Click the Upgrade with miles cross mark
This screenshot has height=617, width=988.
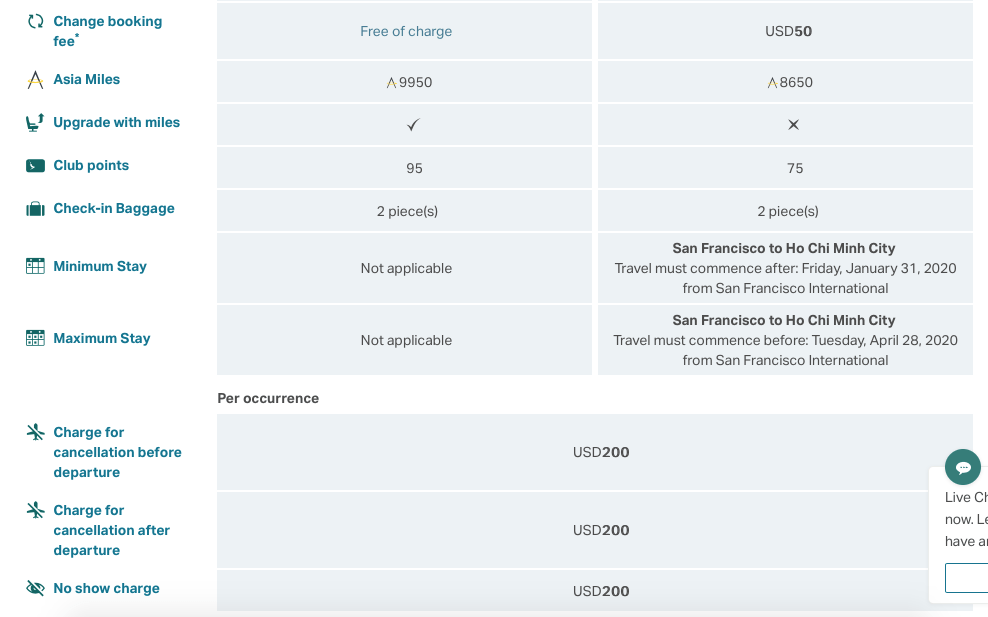793,125
